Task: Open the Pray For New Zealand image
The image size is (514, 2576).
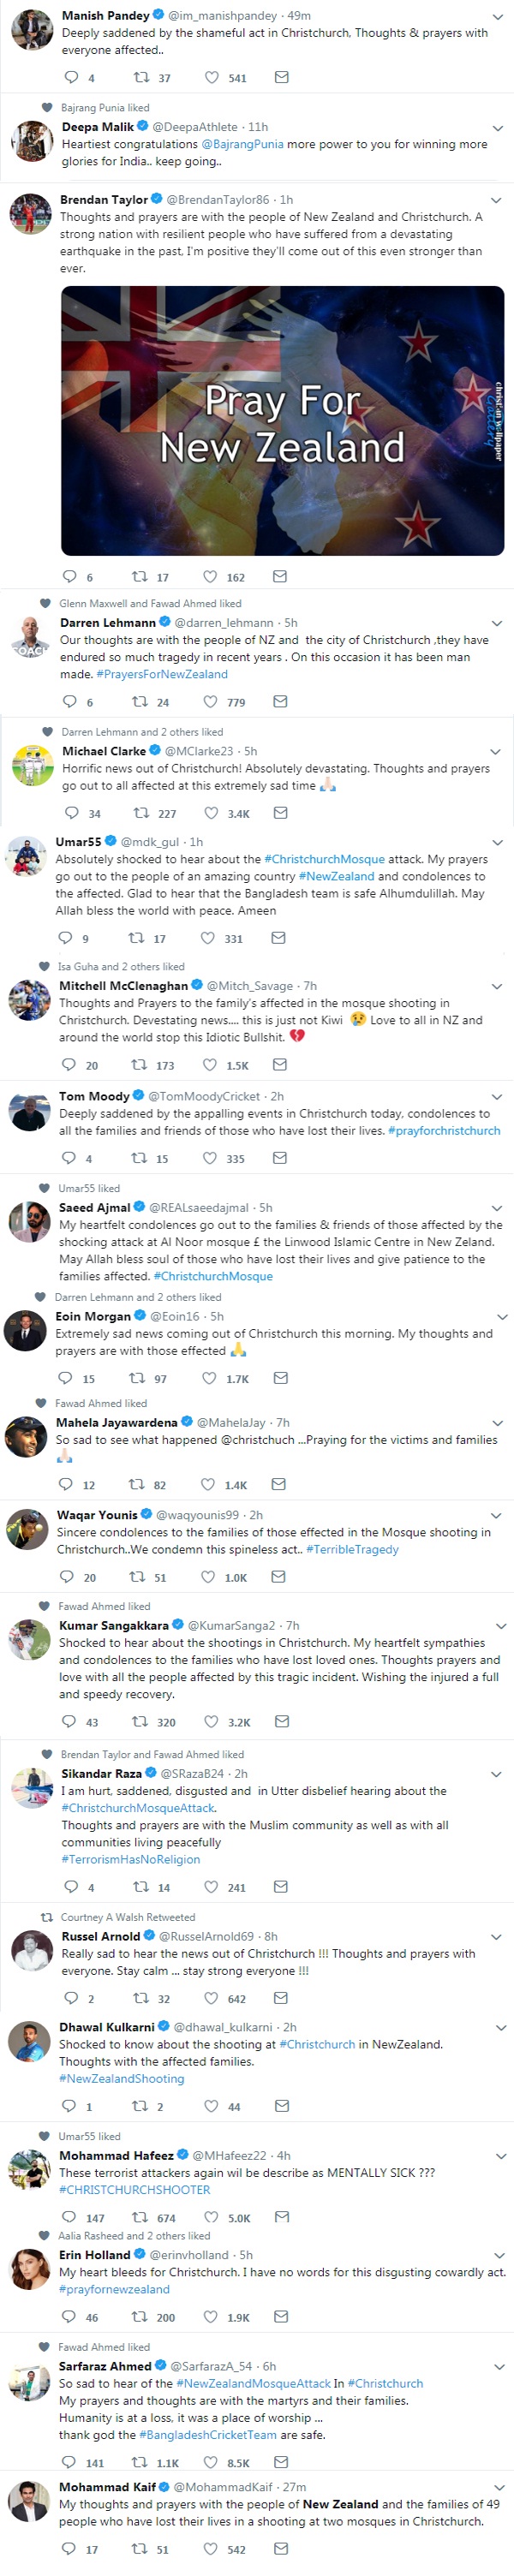Action: [282, 420]
